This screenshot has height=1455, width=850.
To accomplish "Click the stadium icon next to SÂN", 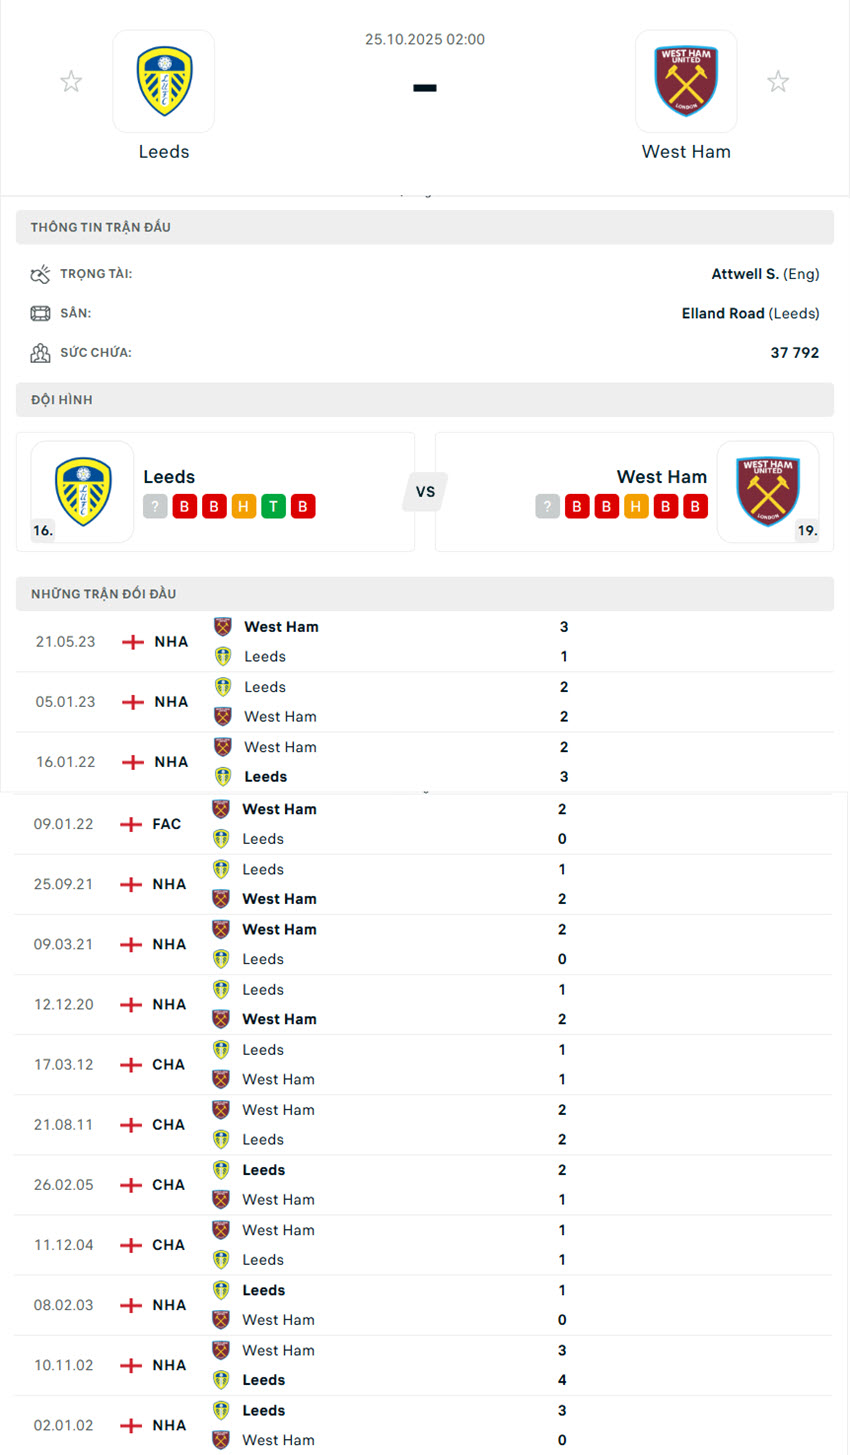I will coord(40,313).
